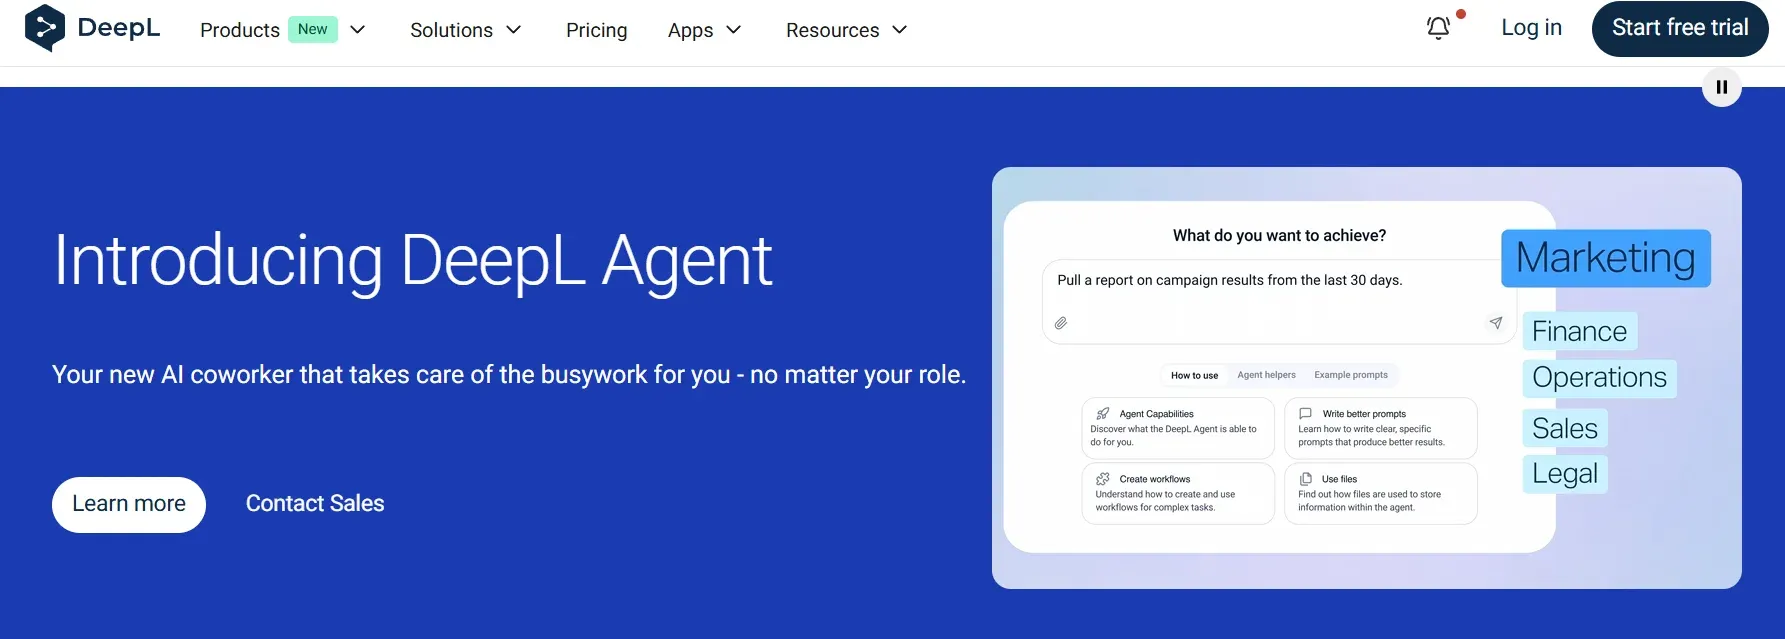The width and height of the screenshot is (1785, 639).
Task: Click the Legal role tag
Action: pyautogui.click(x=1565, y=474)
